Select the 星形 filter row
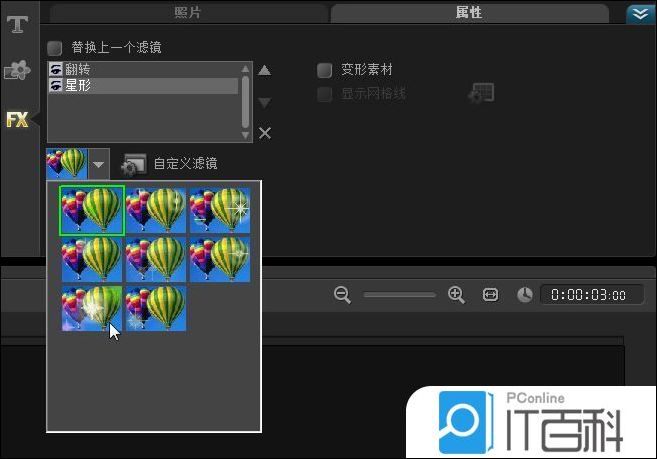This screenshot has width=657, height=459. click(143, 86)
